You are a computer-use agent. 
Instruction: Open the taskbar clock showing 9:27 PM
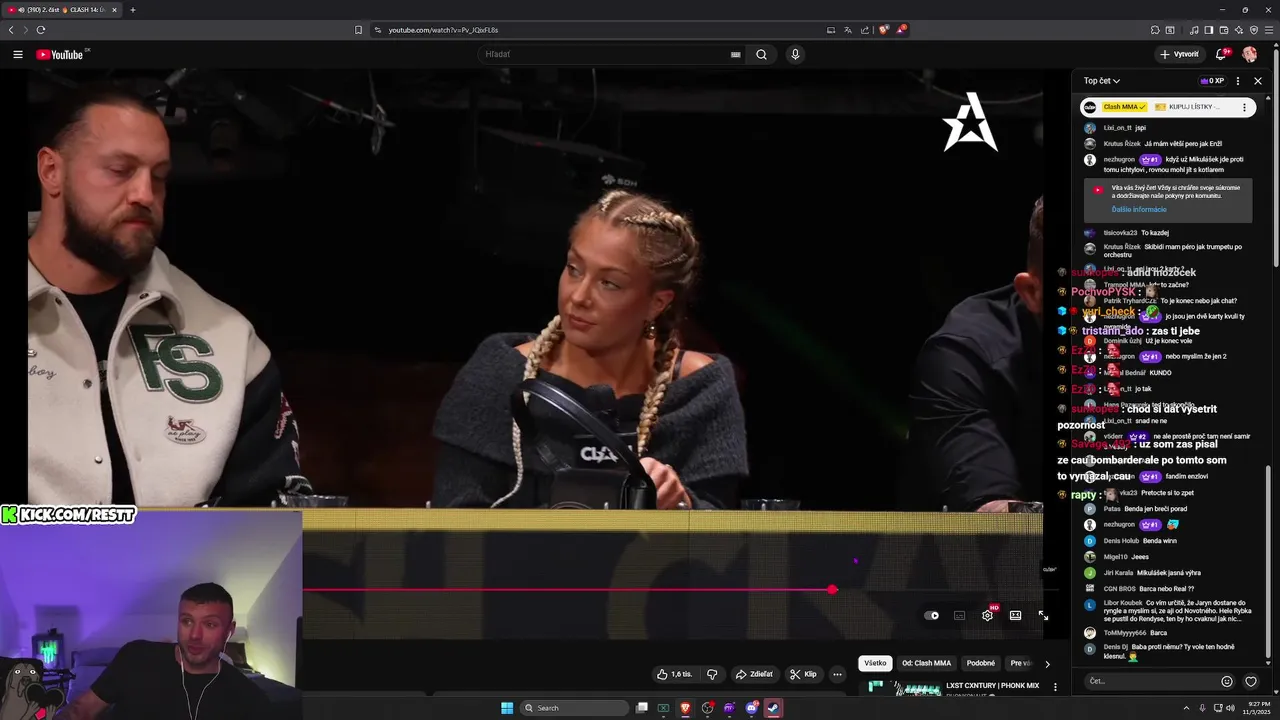1256,708
